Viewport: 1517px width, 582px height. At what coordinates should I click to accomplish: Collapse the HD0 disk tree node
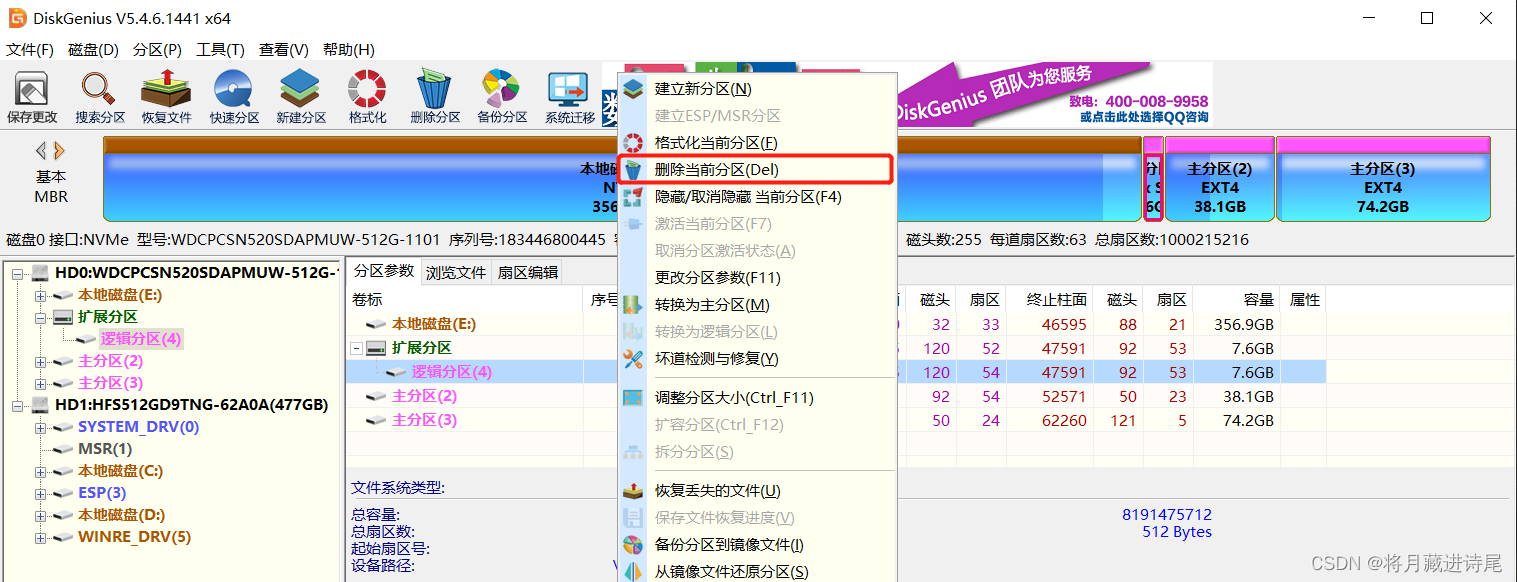point(18,273)
